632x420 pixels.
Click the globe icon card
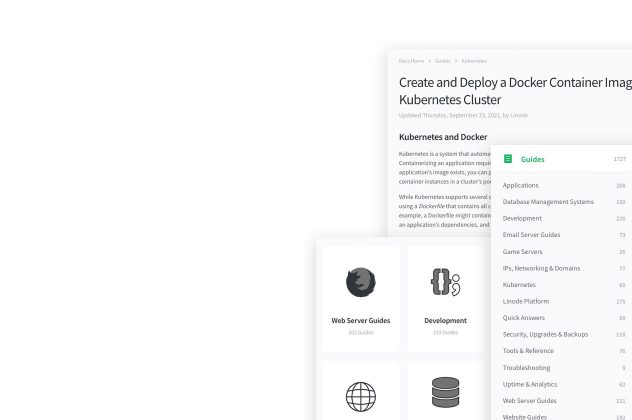click(361, 396)
